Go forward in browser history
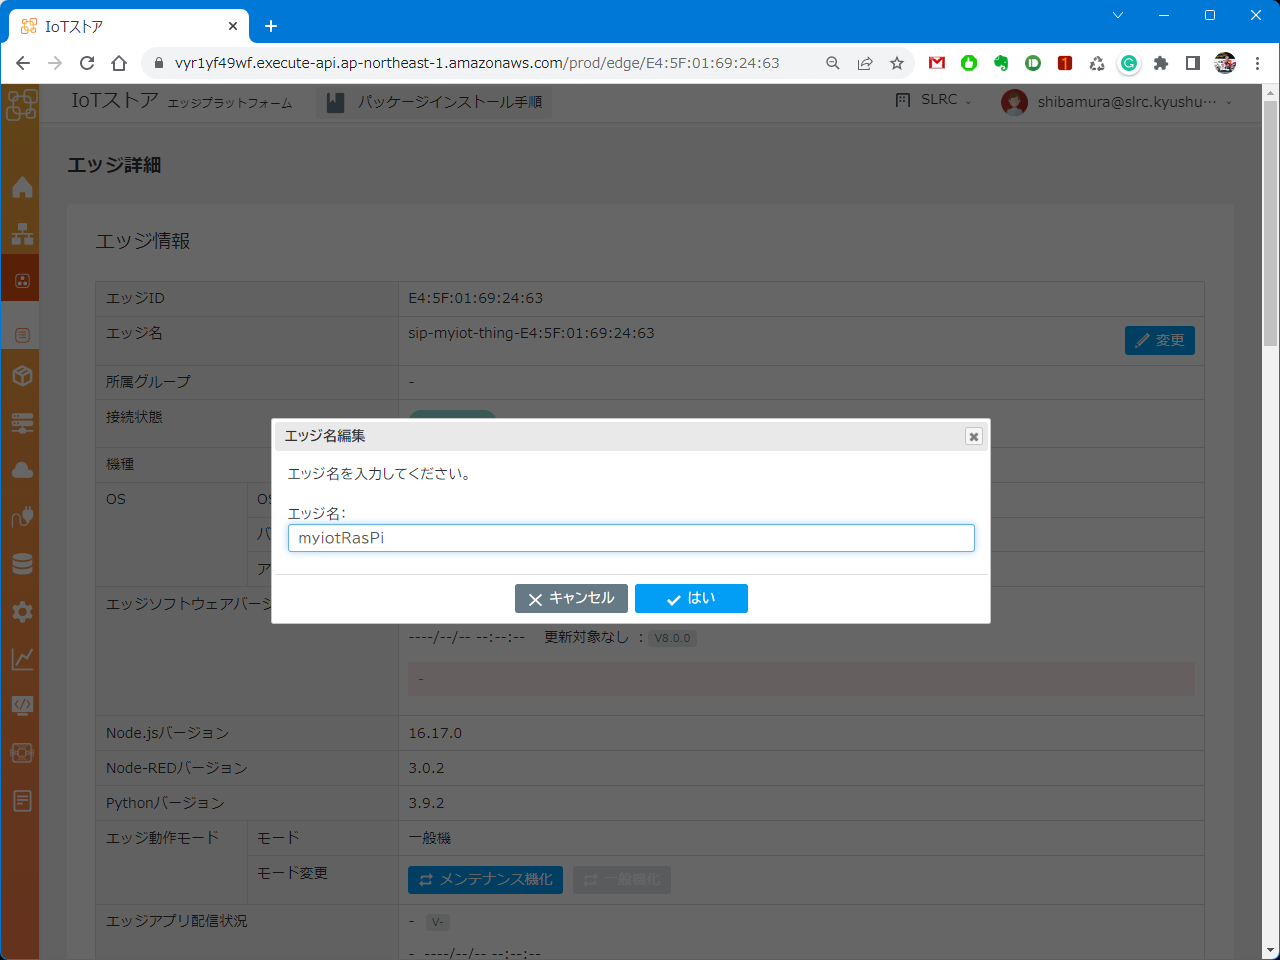Screen dimensions: 1280x960 tap(55, 63)
